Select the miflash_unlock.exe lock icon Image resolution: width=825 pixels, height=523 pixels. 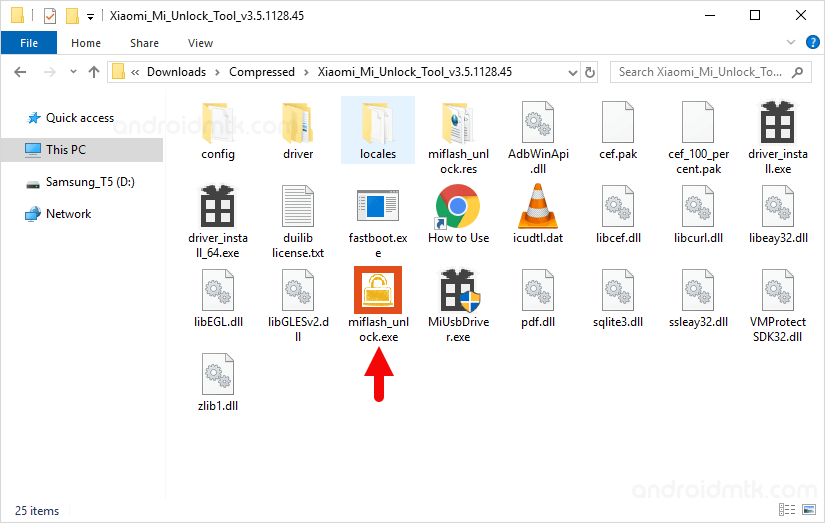pyautogui.click(x=378, y=290)
